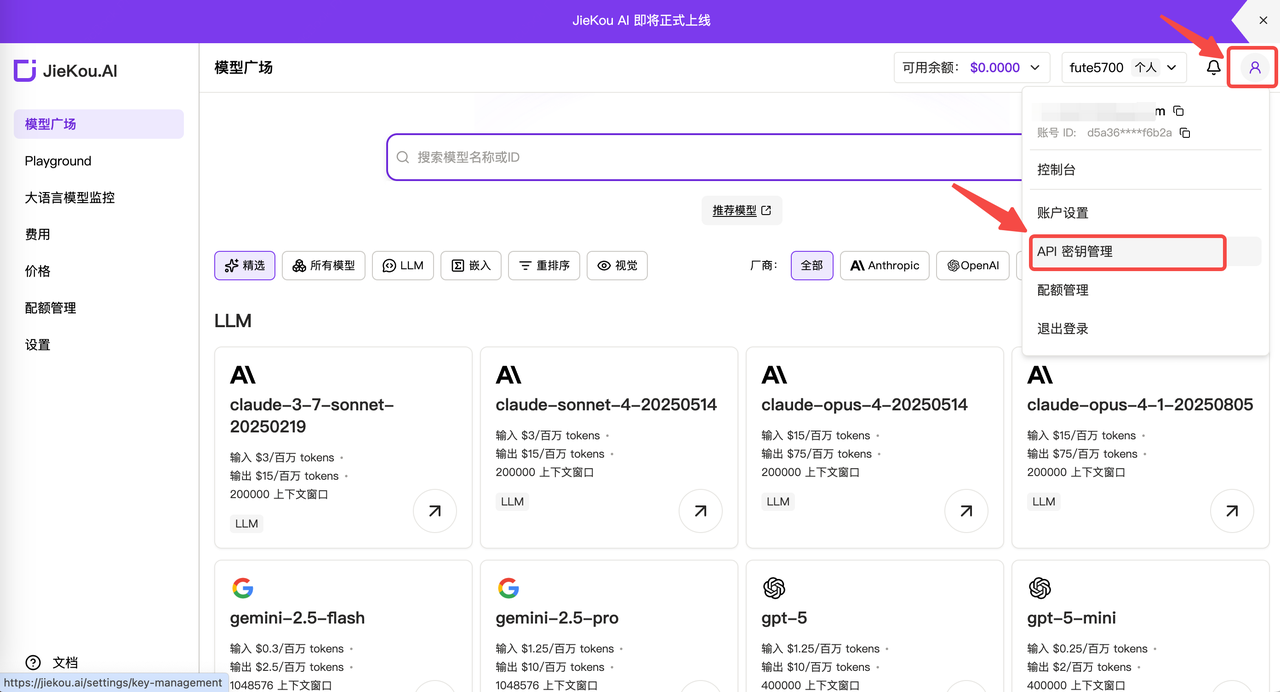Viewport: 1280px width, 692px height.
Task: Select the 精选 featured filter
Action: click(245, 265)
